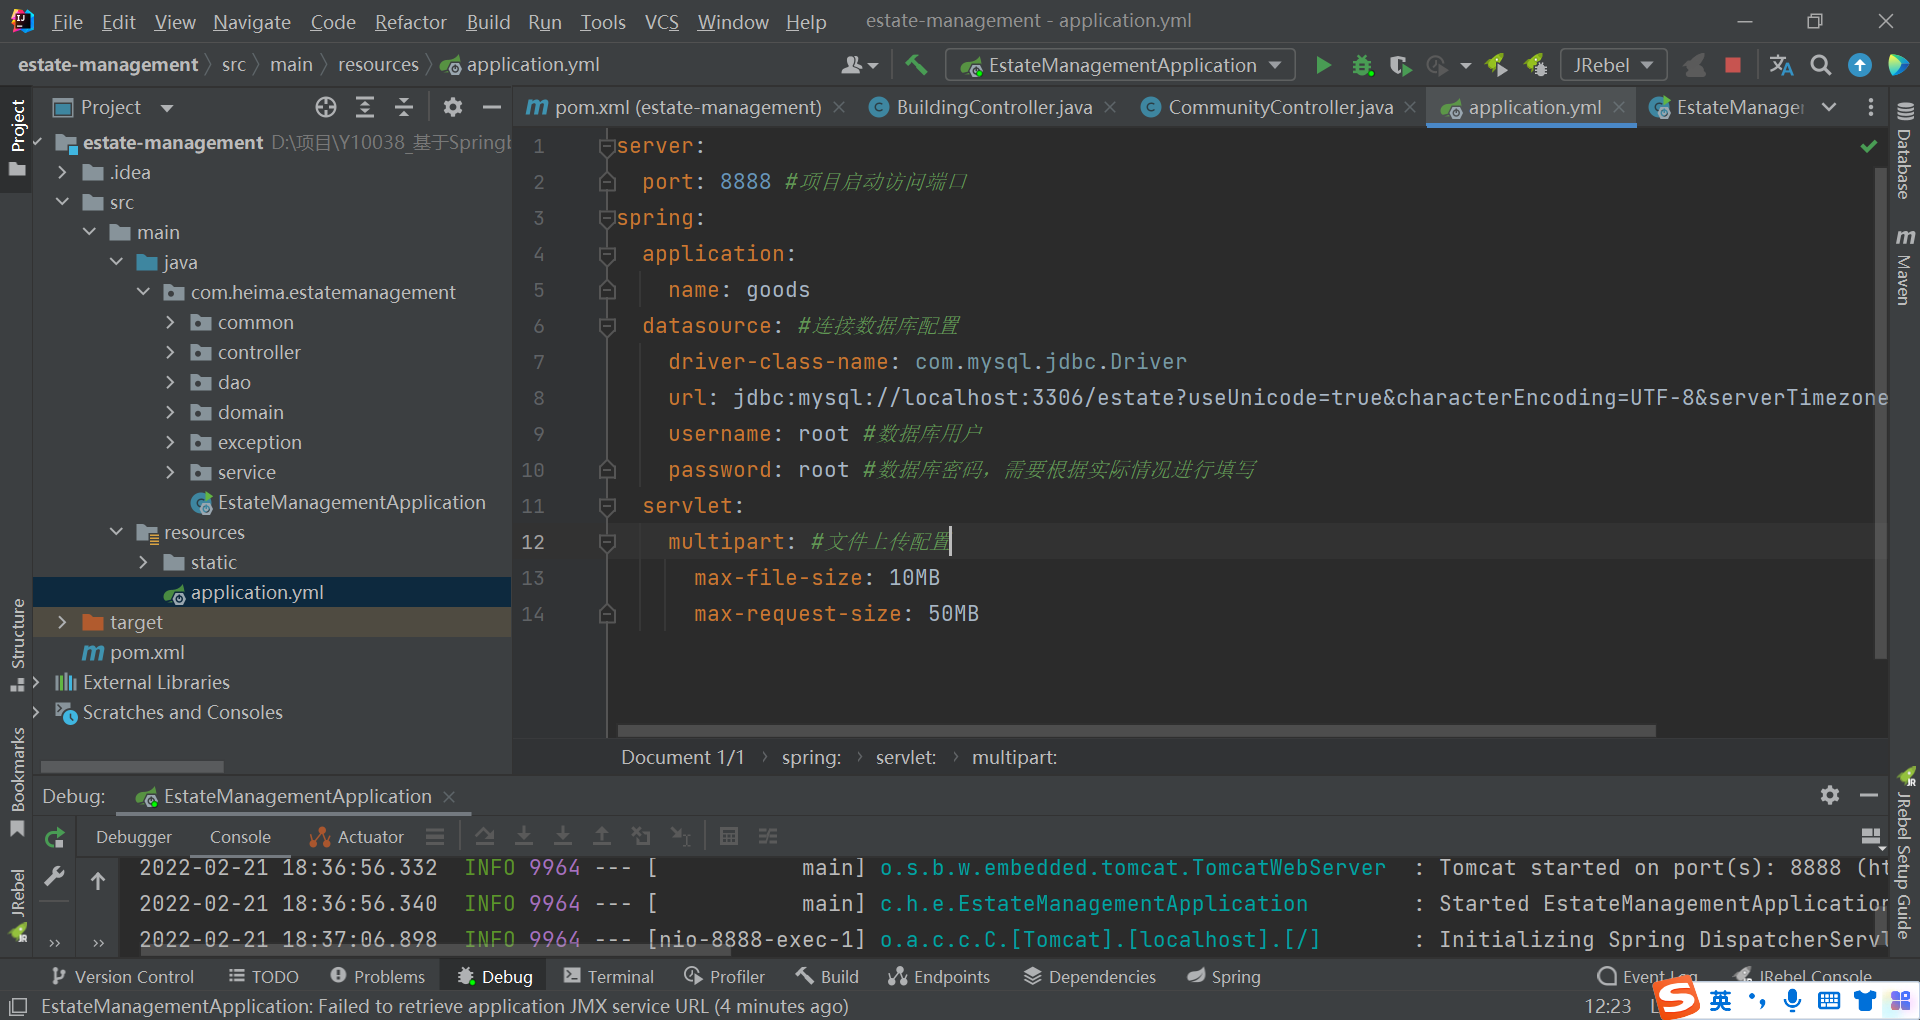1920x1020 pixels.
Task: Toggle Sogou punctuation mode icon
Action: coord(1756,1000)
